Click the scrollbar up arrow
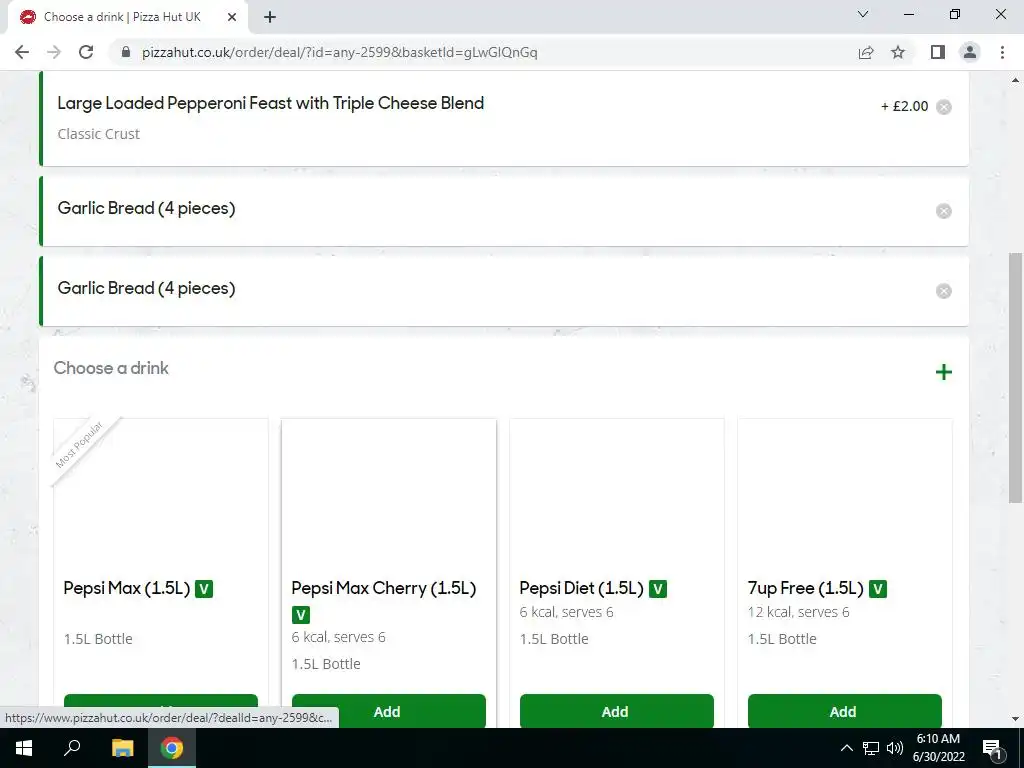1024x768 pixels. (x=1015, y=80)
